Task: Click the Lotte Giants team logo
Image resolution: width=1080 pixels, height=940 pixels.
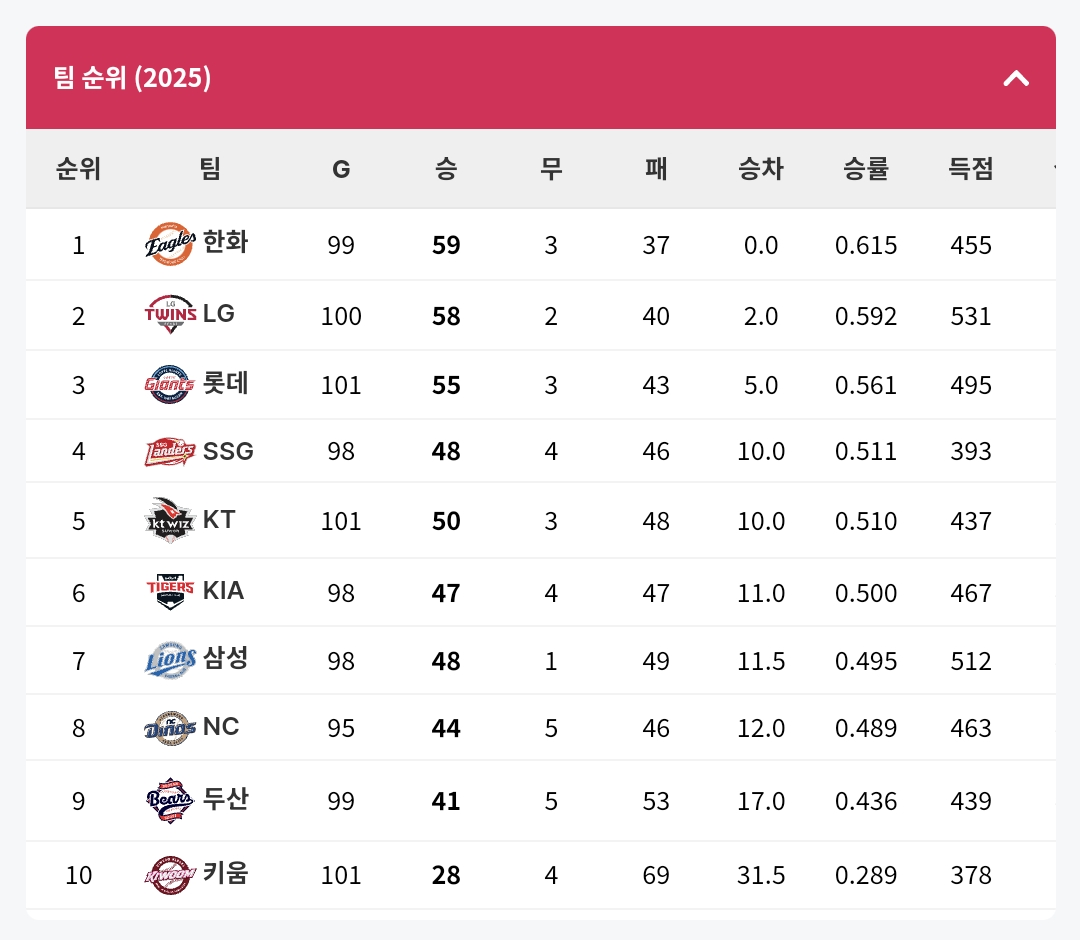Action: point(170,384)
